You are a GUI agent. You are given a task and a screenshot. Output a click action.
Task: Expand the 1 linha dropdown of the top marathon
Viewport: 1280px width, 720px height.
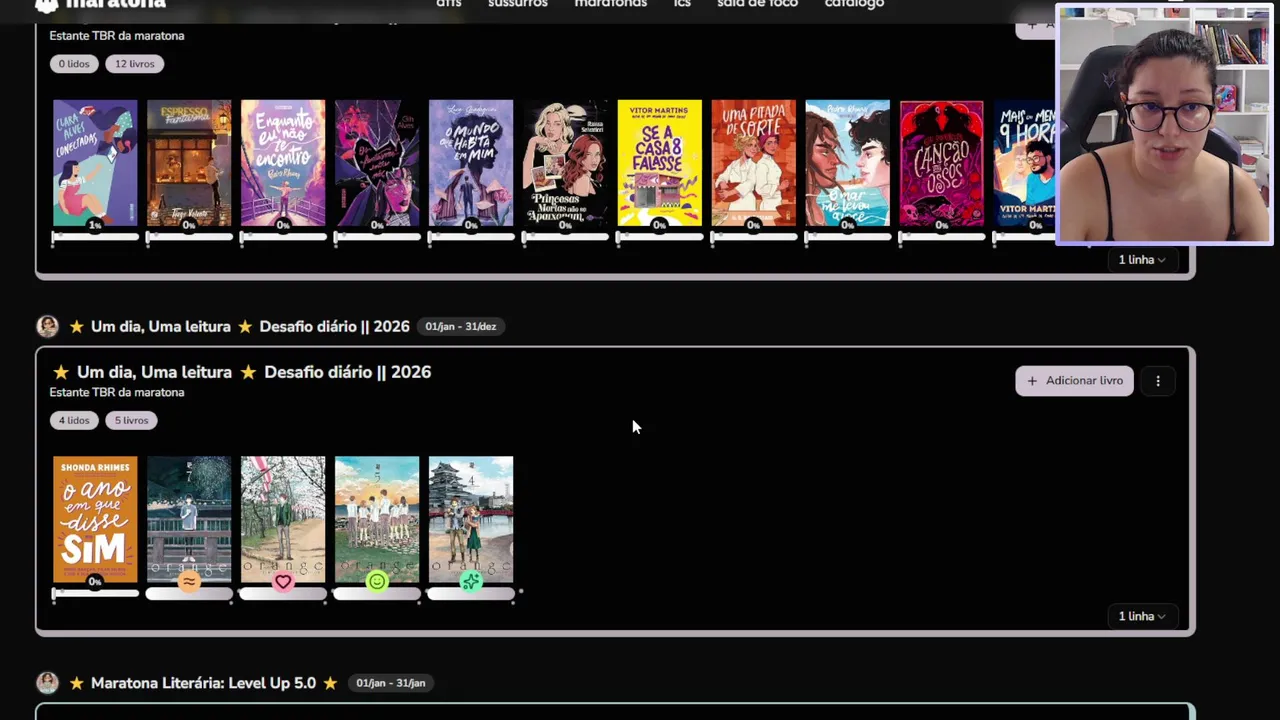point(1141,259)
